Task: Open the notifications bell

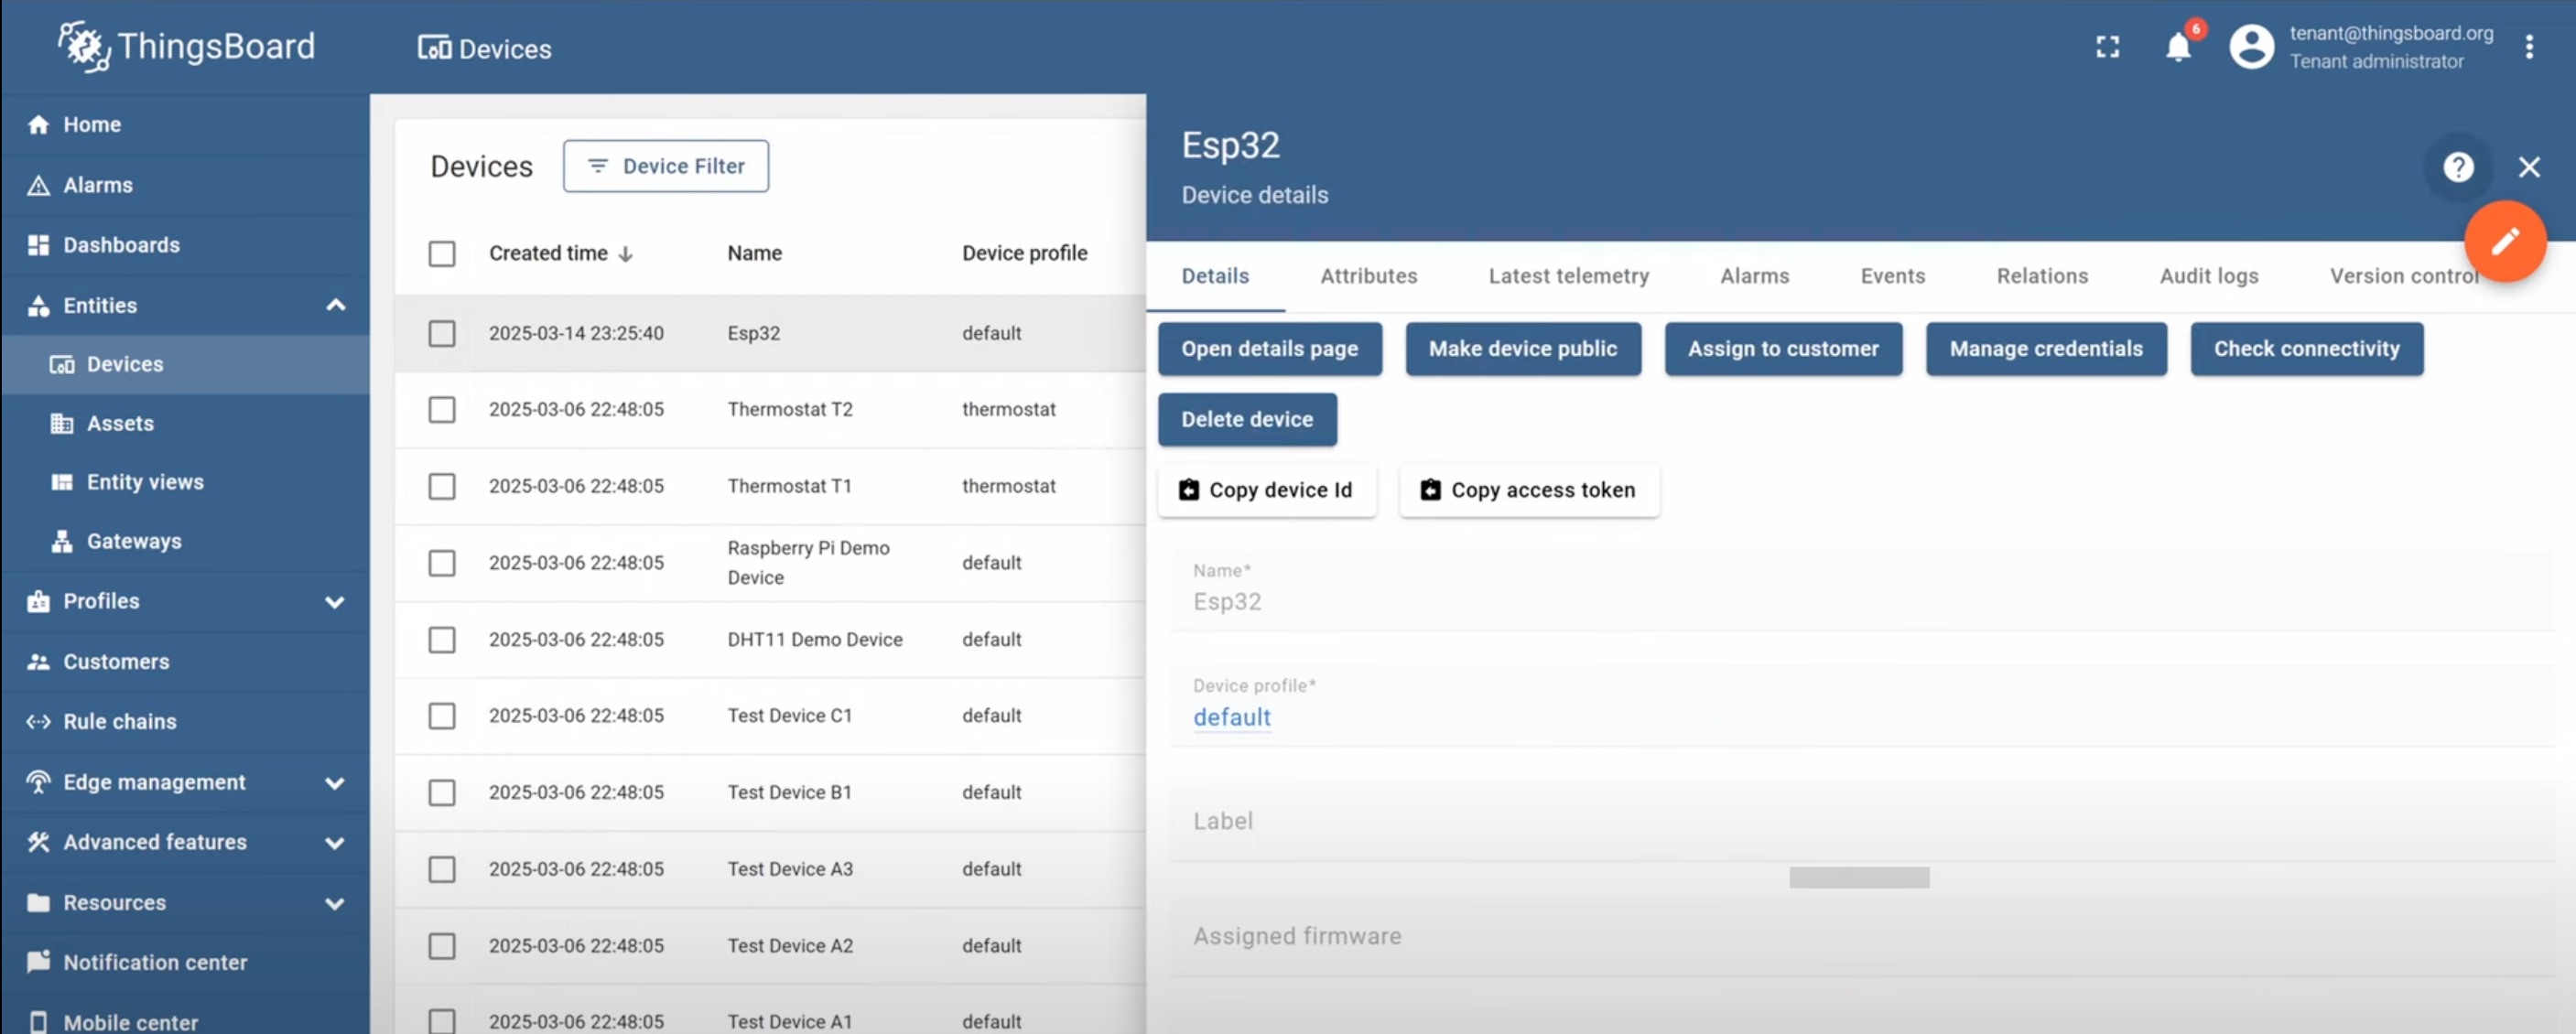Action: [x=2178, y=47]
